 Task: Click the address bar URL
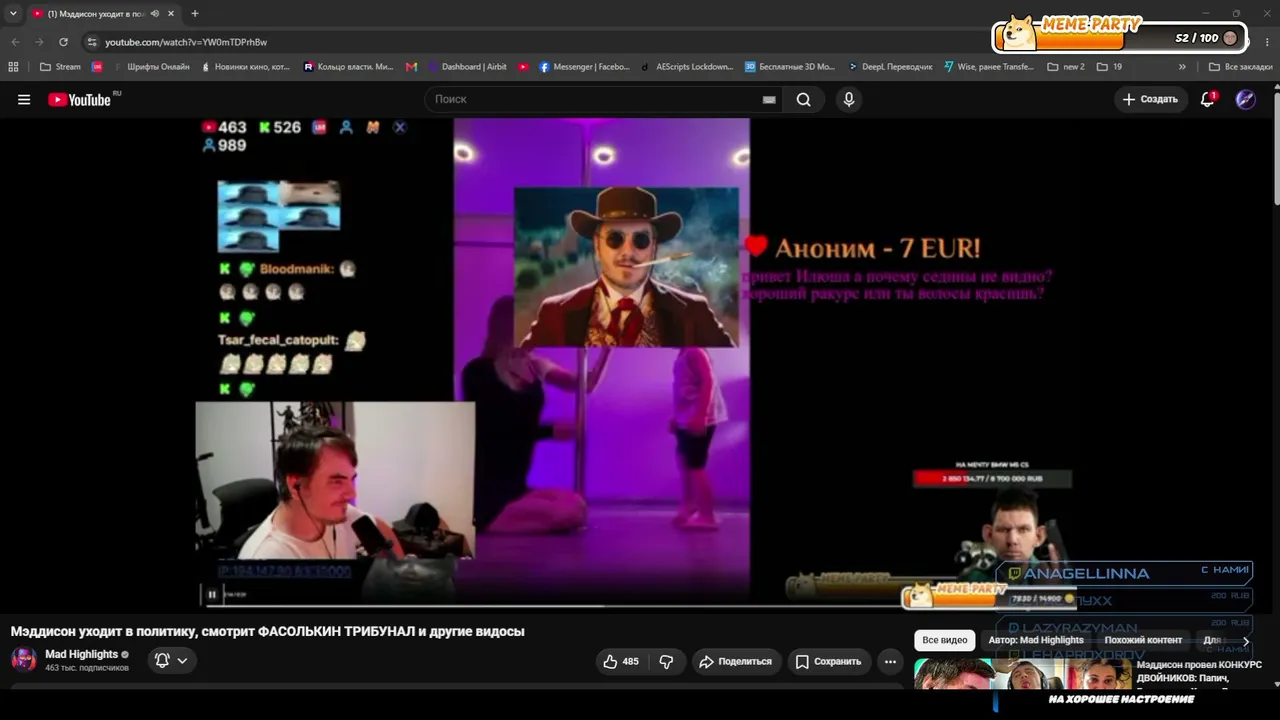pos(186,42)
